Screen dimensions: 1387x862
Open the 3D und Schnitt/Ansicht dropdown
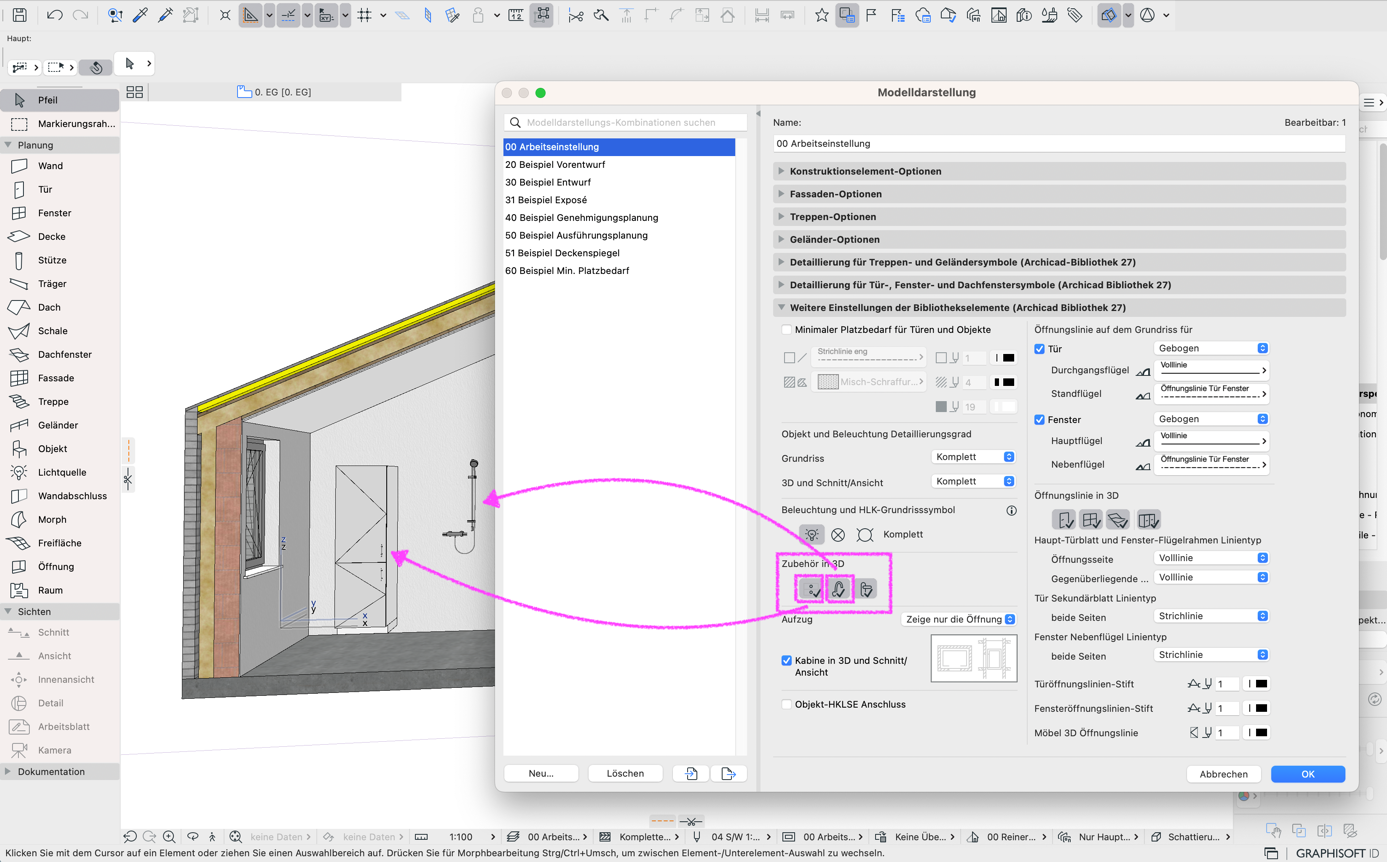pos(973,481)
